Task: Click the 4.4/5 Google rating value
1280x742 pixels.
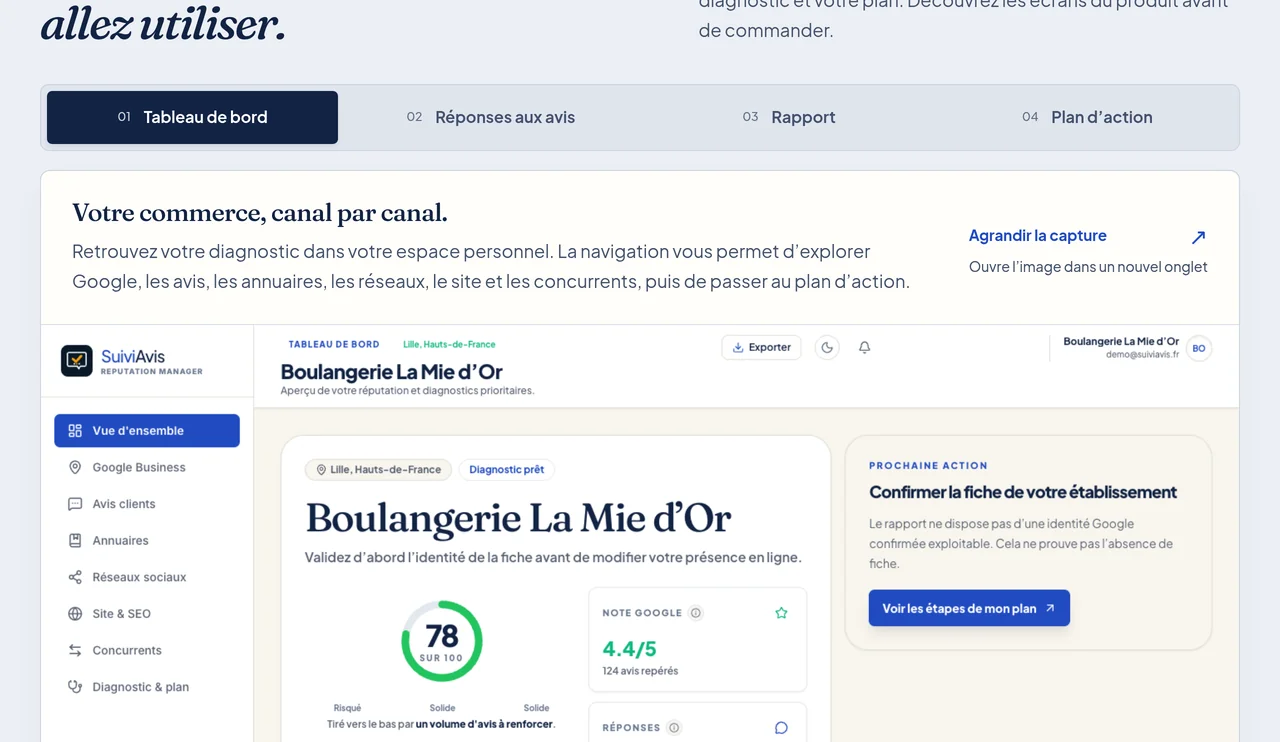Action: [x=629, y=649]
